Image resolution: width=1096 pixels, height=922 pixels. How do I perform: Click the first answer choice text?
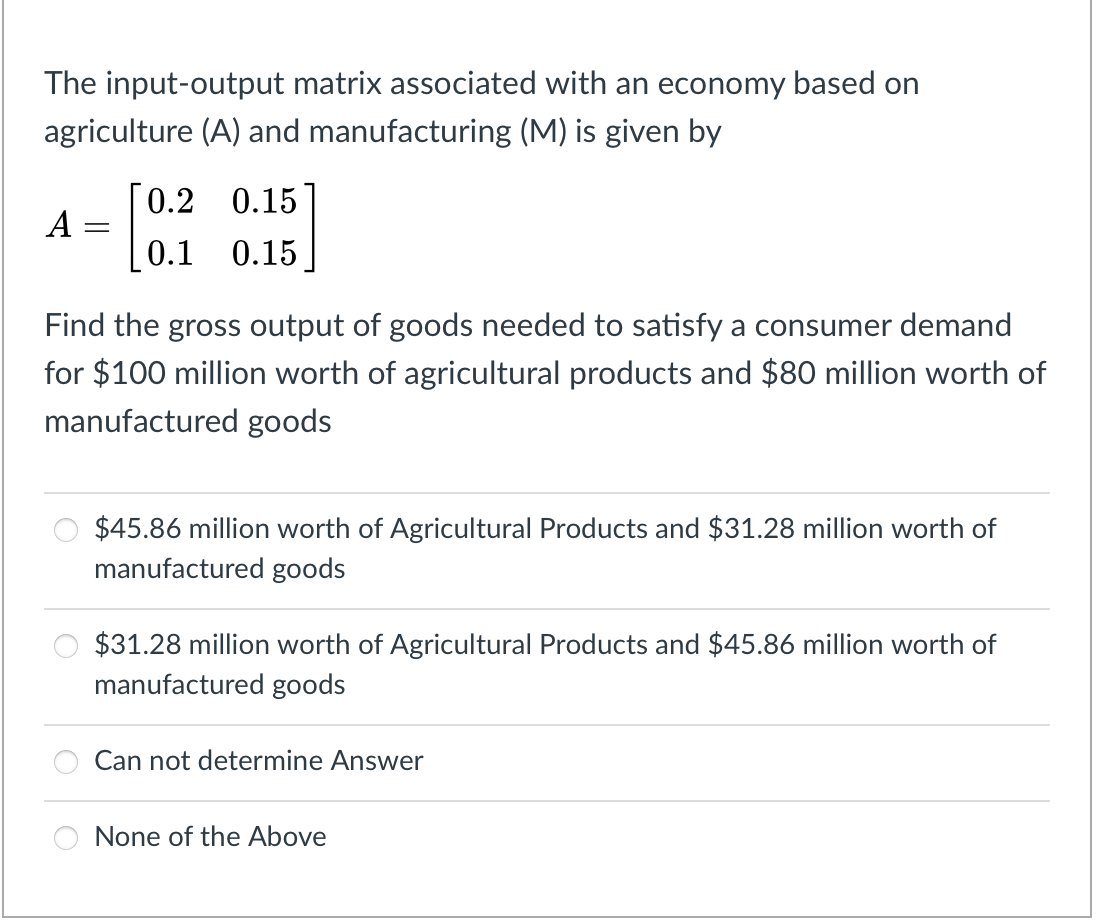[x=545, y=530]
